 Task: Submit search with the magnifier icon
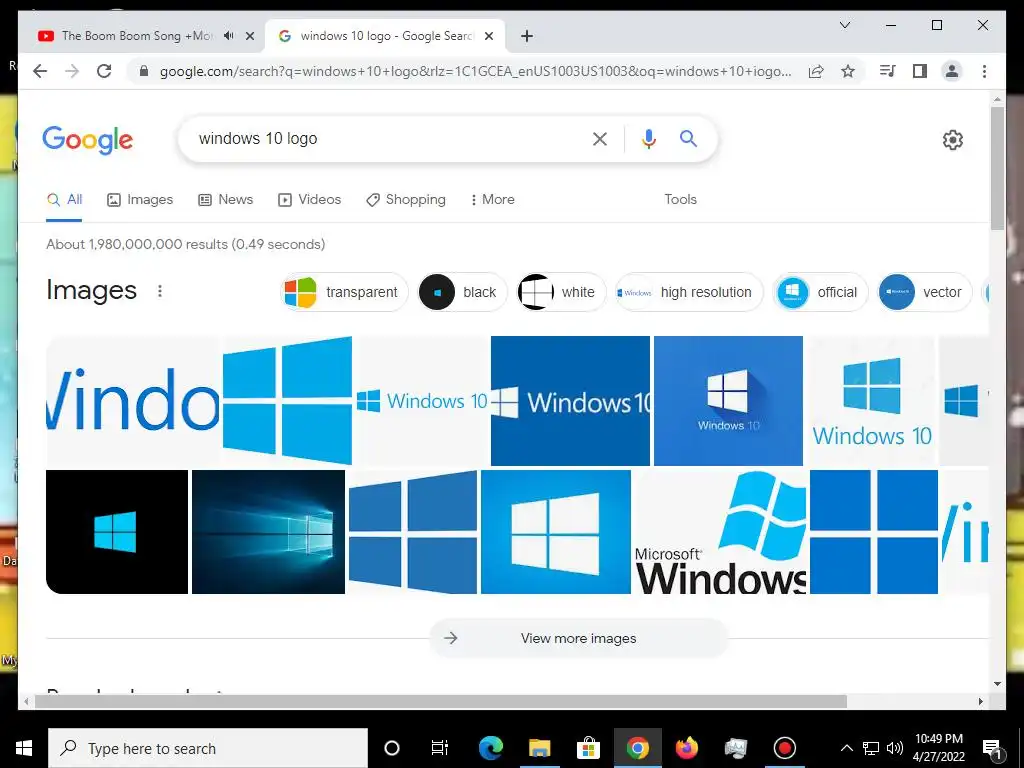pyautogui.click(x=688, y=138)
